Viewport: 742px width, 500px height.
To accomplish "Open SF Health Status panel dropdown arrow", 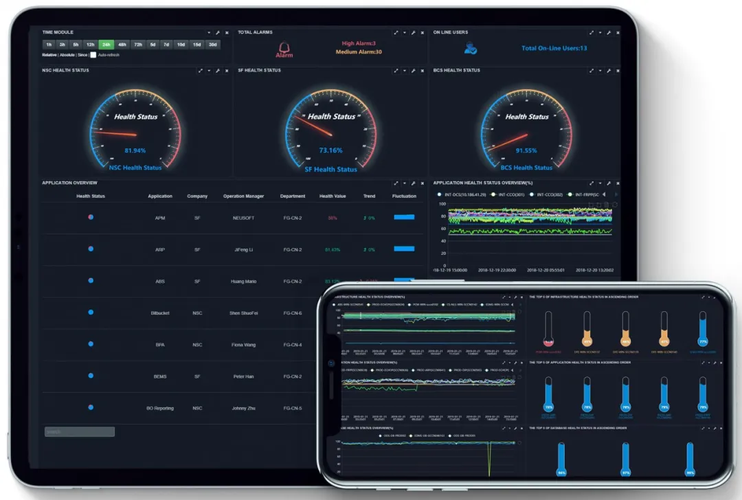I will (x=405, y=70).
